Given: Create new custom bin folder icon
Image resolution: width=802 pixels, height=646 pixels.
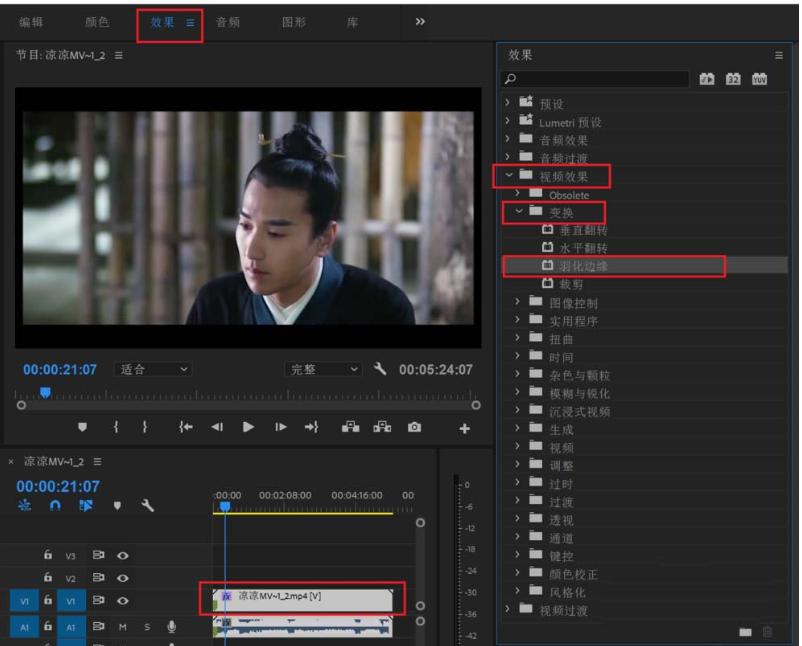Looking at the screenshot, I should (744, 631).
